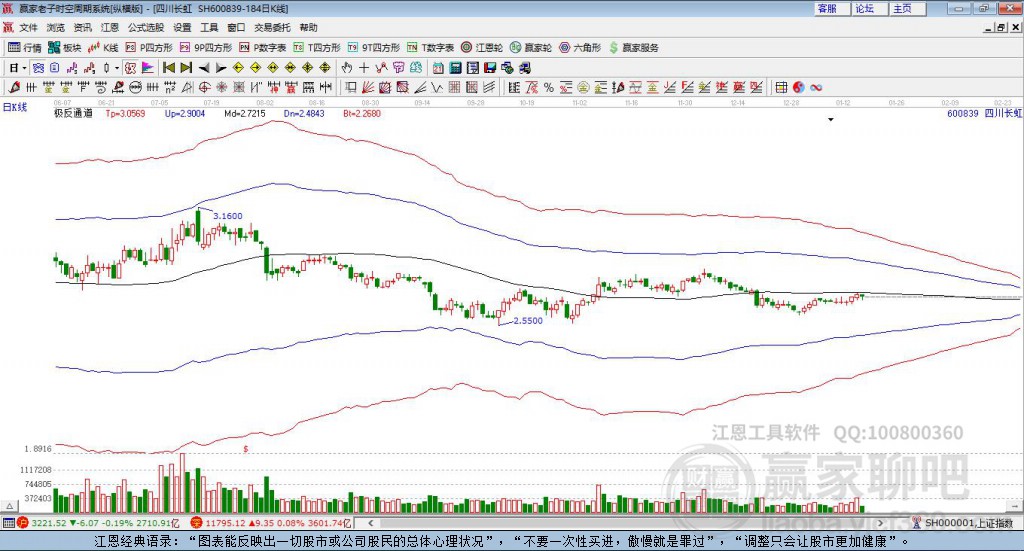1024x551 pixels.
Task: Open the 9P四方形 tool
Action: pos(206,48)
